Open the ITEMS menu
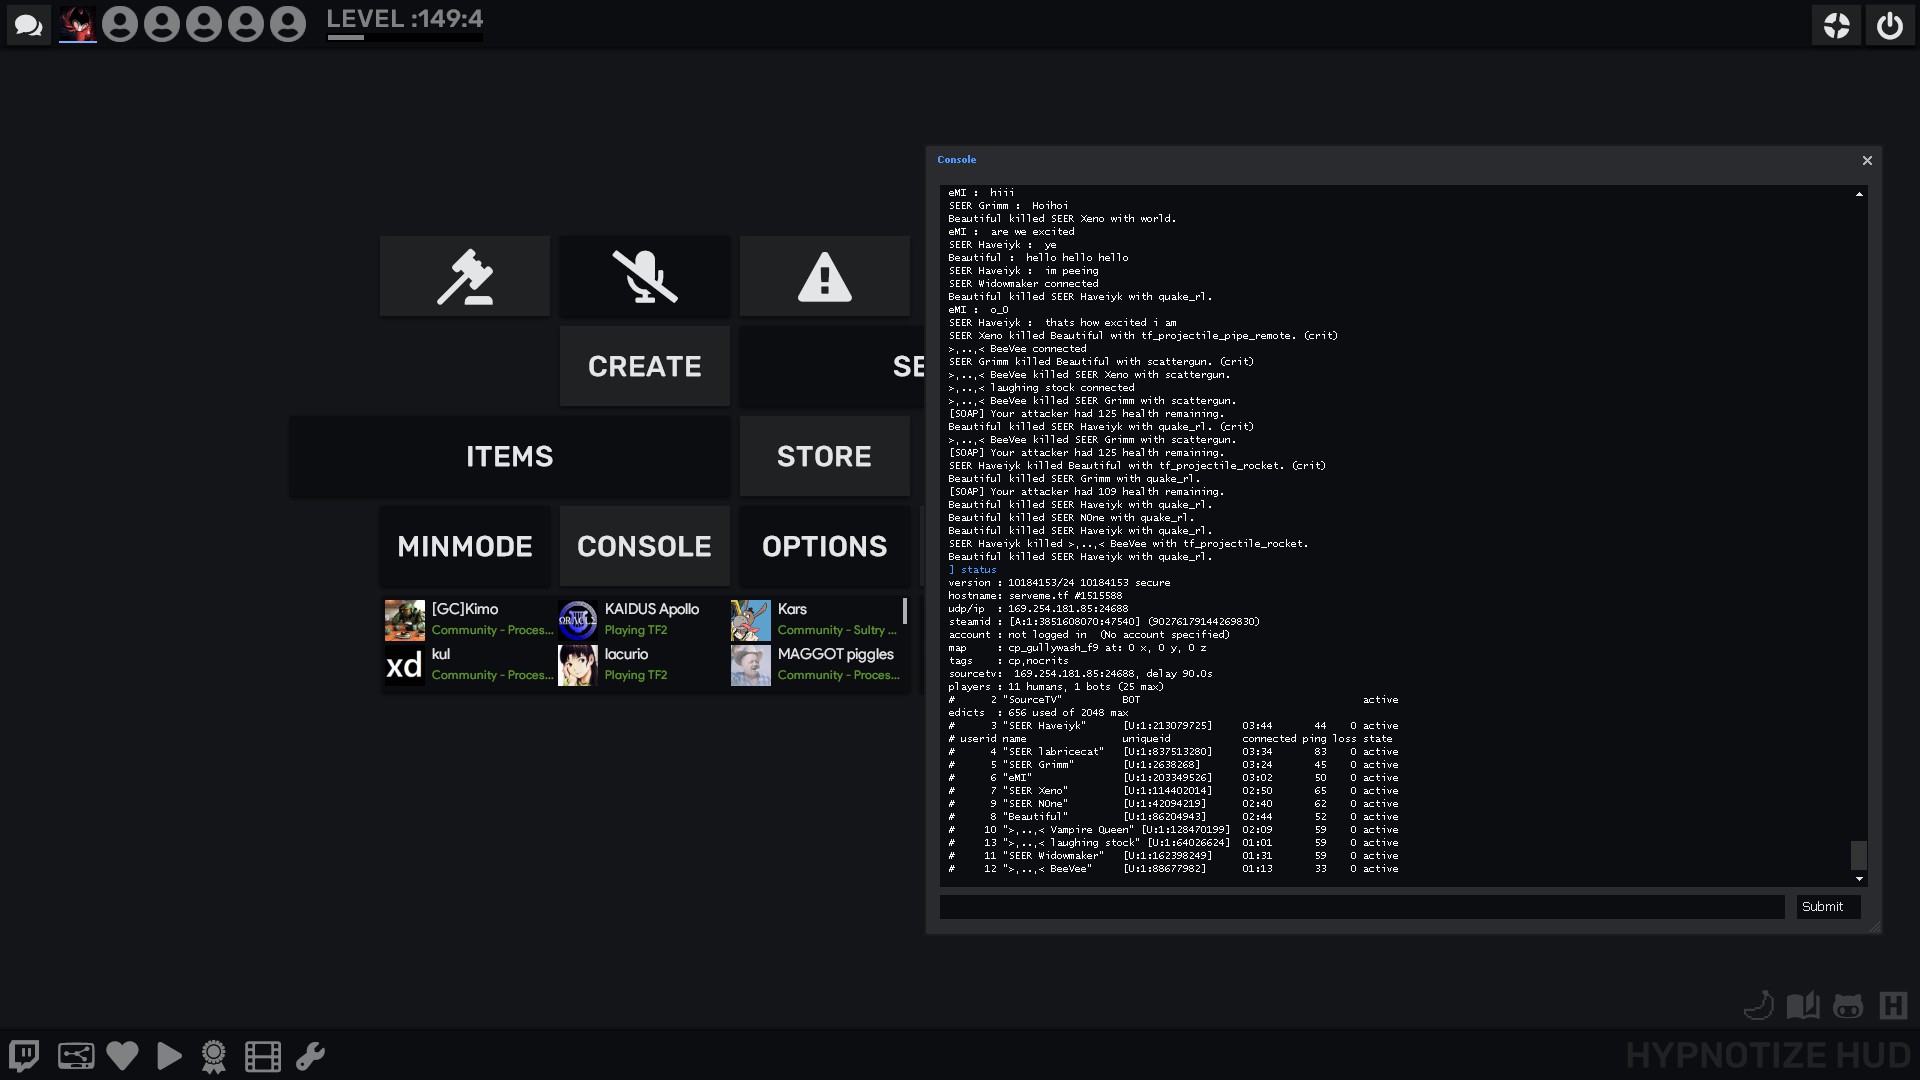The image size is (1920, 1080). pyautogui.click(x=509, y=457)
